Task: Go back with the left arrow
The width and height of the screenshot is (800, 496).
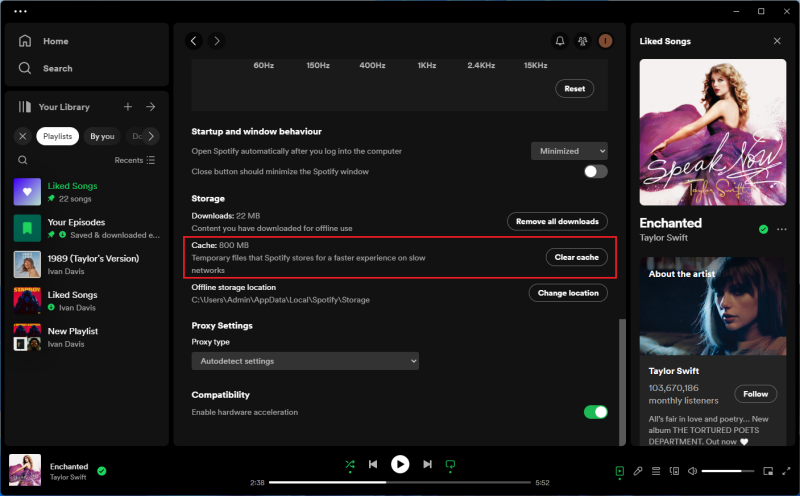Action: [x=193, y=41]
